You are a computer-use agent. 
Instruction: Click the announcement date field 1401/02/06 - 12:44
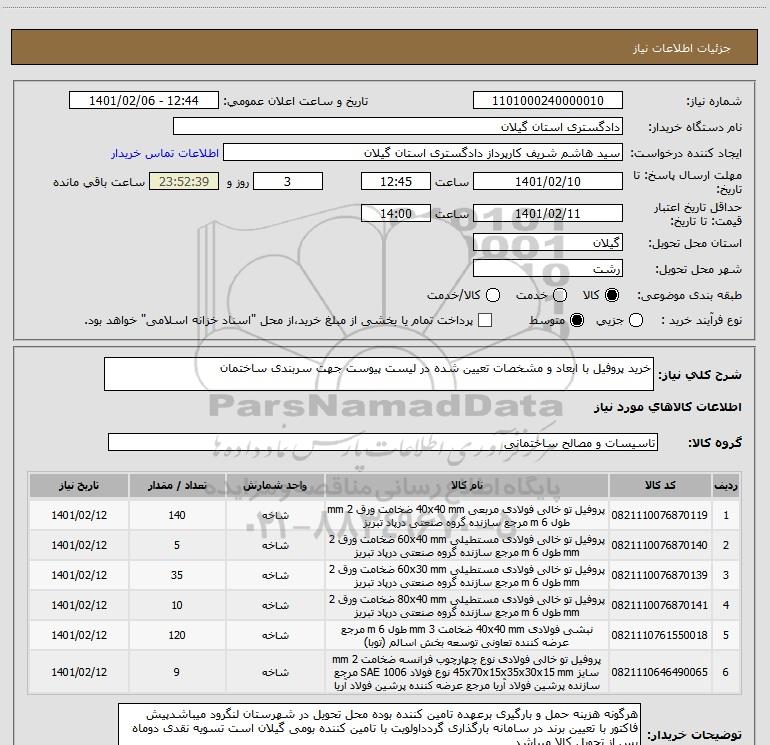(x=144, y=101)
